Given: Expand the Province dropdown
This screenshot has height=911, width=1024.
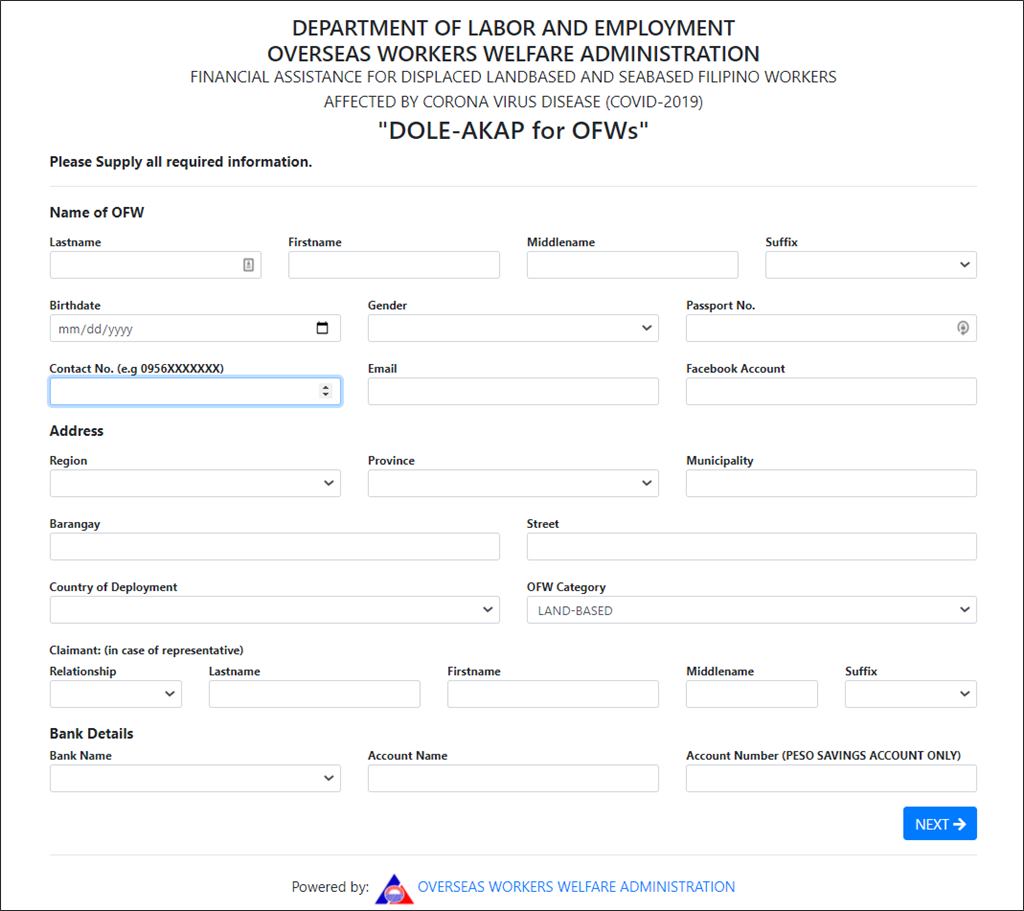Looking at the screenshot, I should click(513, 483).
